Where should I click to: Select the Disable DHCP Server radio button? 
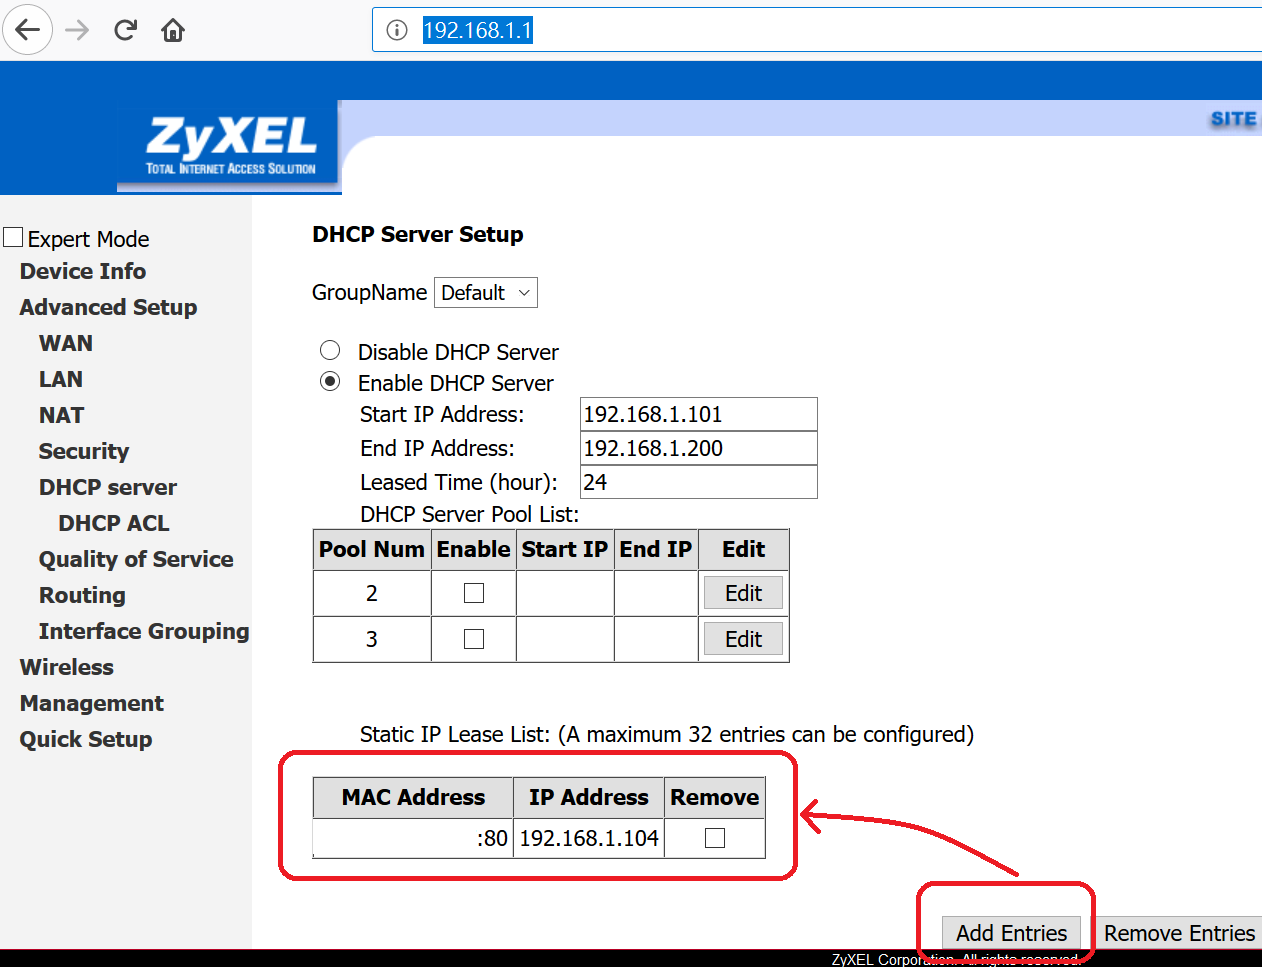[x=330, y=350]
